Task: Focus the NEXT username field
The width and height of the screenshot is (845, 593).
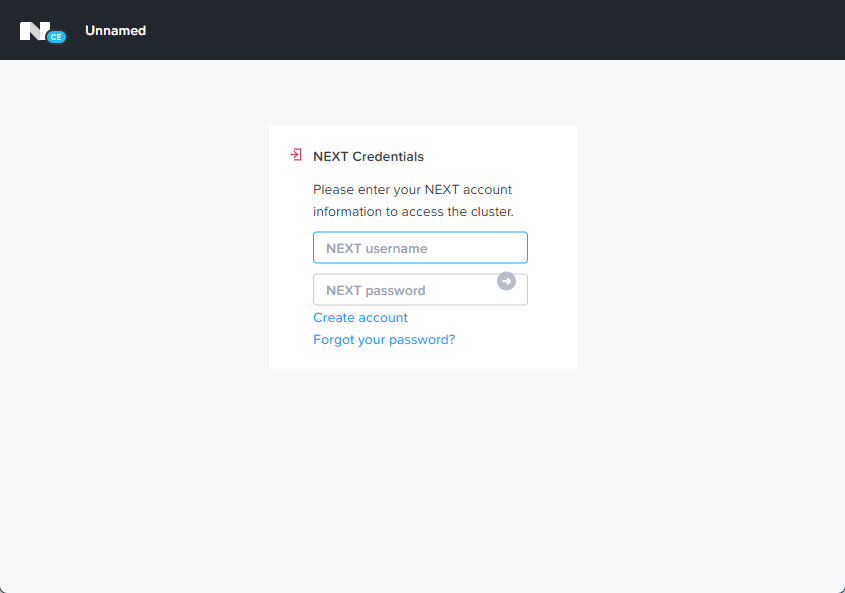Action: [420, 248]
